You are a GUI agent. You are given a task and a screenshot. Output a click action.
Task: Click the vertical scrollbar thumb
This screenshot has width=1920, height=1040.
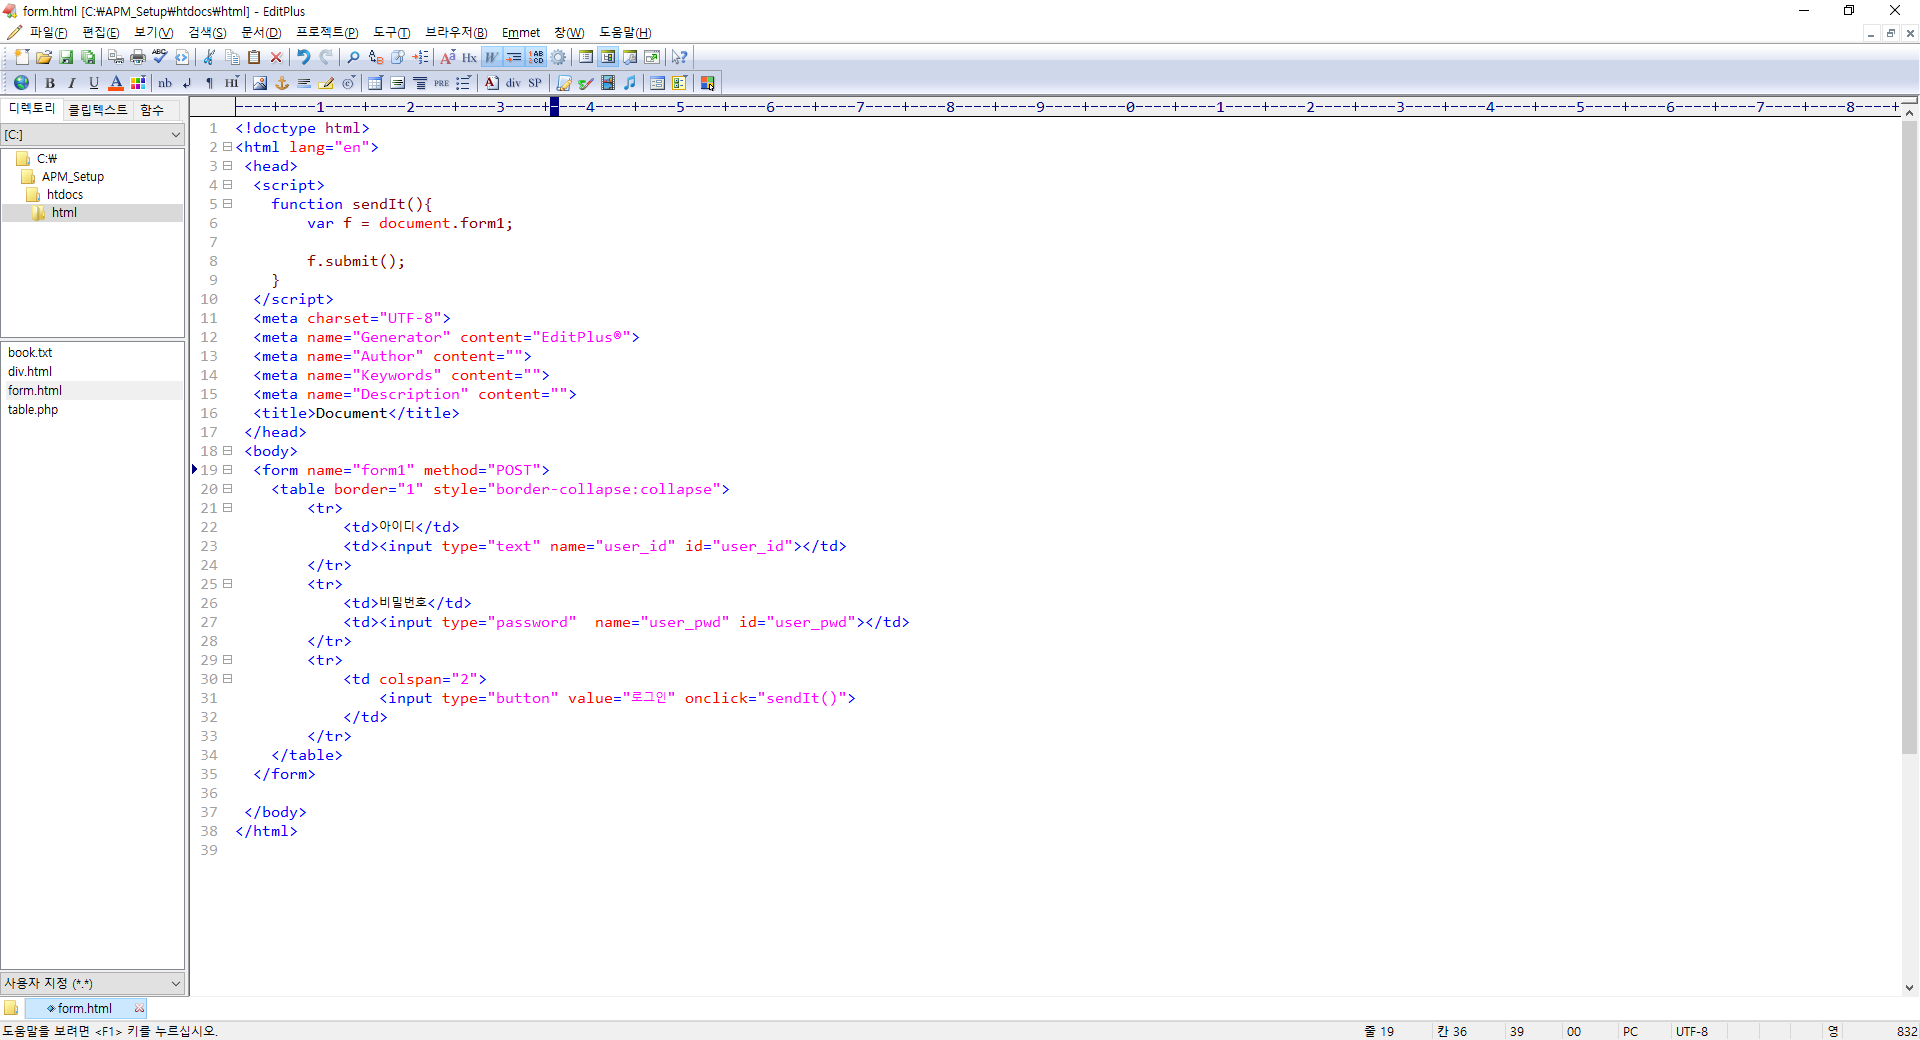[x=1909, y=437]
